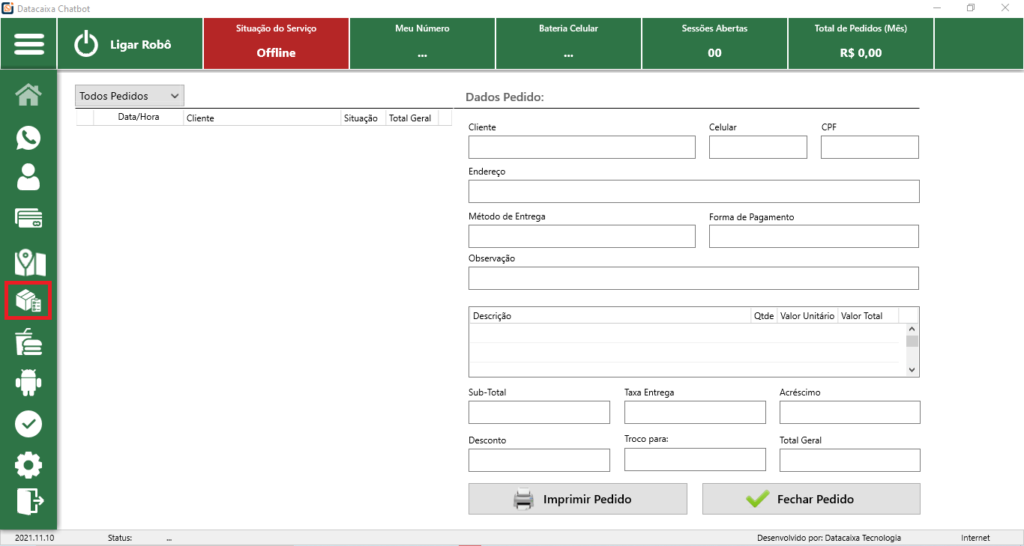Open the burger and drink menu icon
The width and height of the screenshot is (1024, 546).
pos(28,343)
